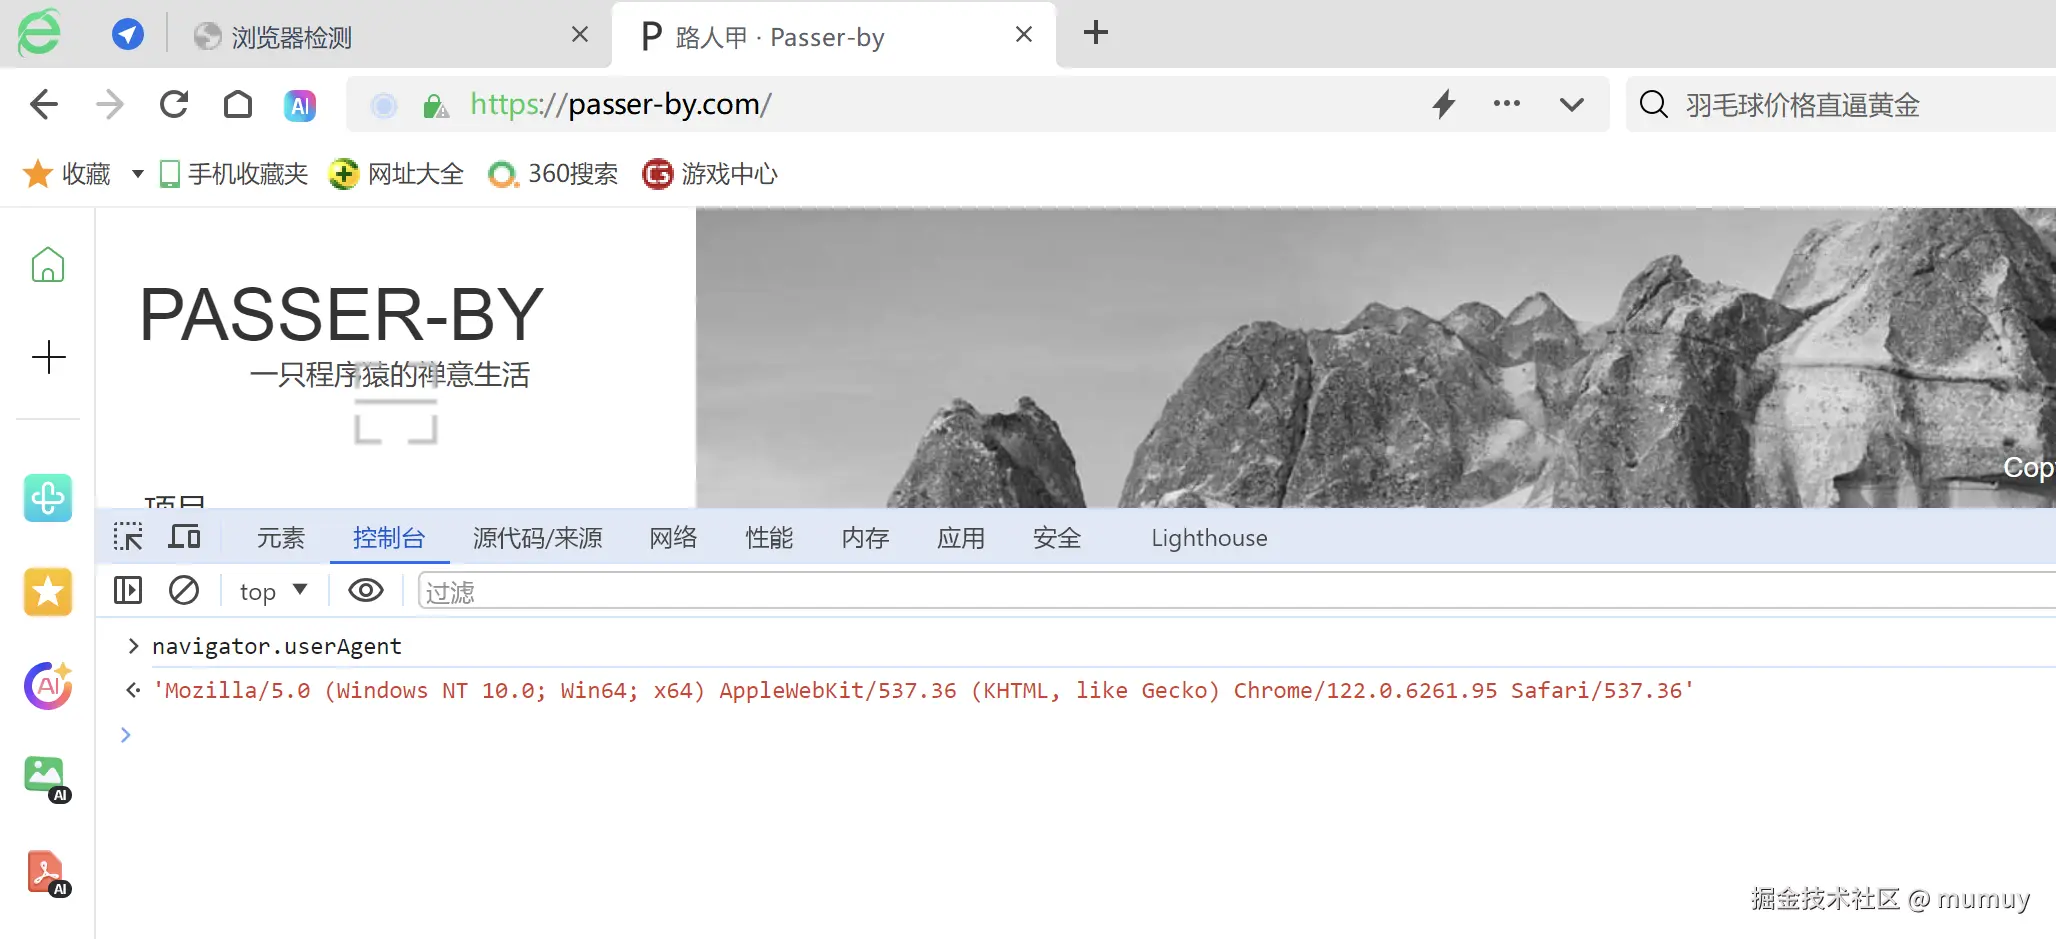This screenshot has height=939, width=2056.
Task: Click the PASSER-BY site title
Action: [x=342, y=314]
